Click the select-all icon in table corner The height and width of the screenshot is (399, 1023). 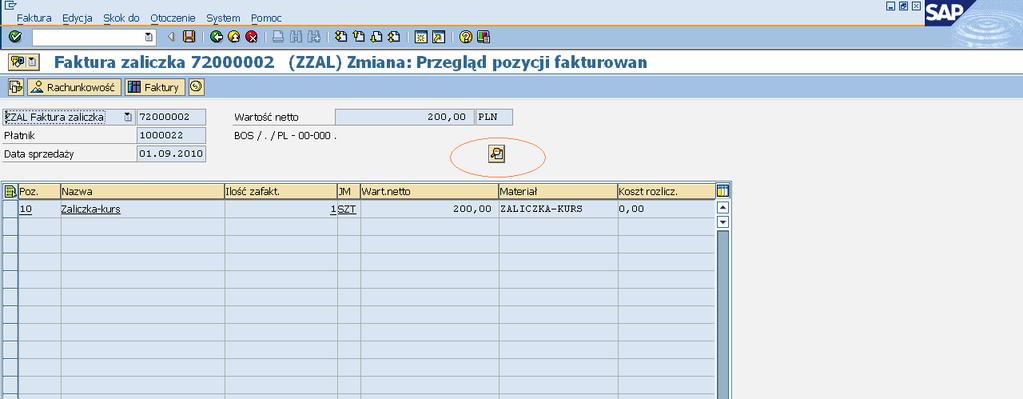pyautogui.click(x=10, y=192)
